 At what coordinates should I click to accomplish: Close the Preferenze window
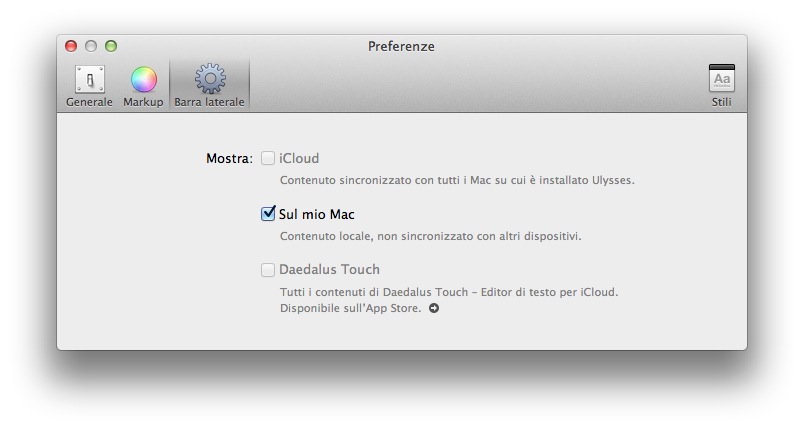coord(71,46)
